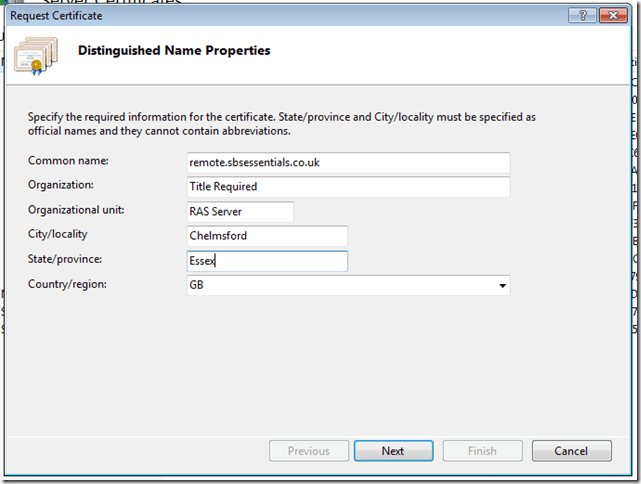Click the "Common name:" label text
This screenshot has height=484, width=641.
68,160
